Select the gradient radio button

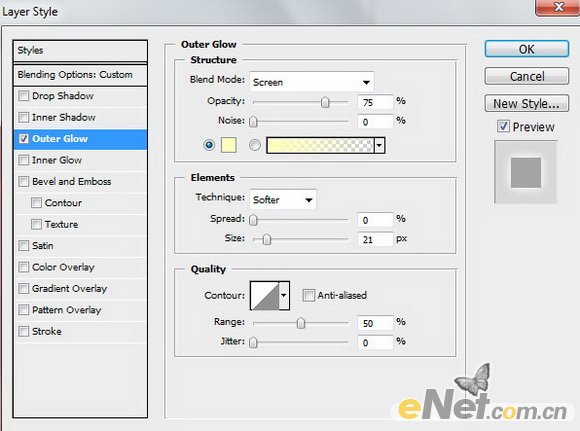(x=254, y=145)
